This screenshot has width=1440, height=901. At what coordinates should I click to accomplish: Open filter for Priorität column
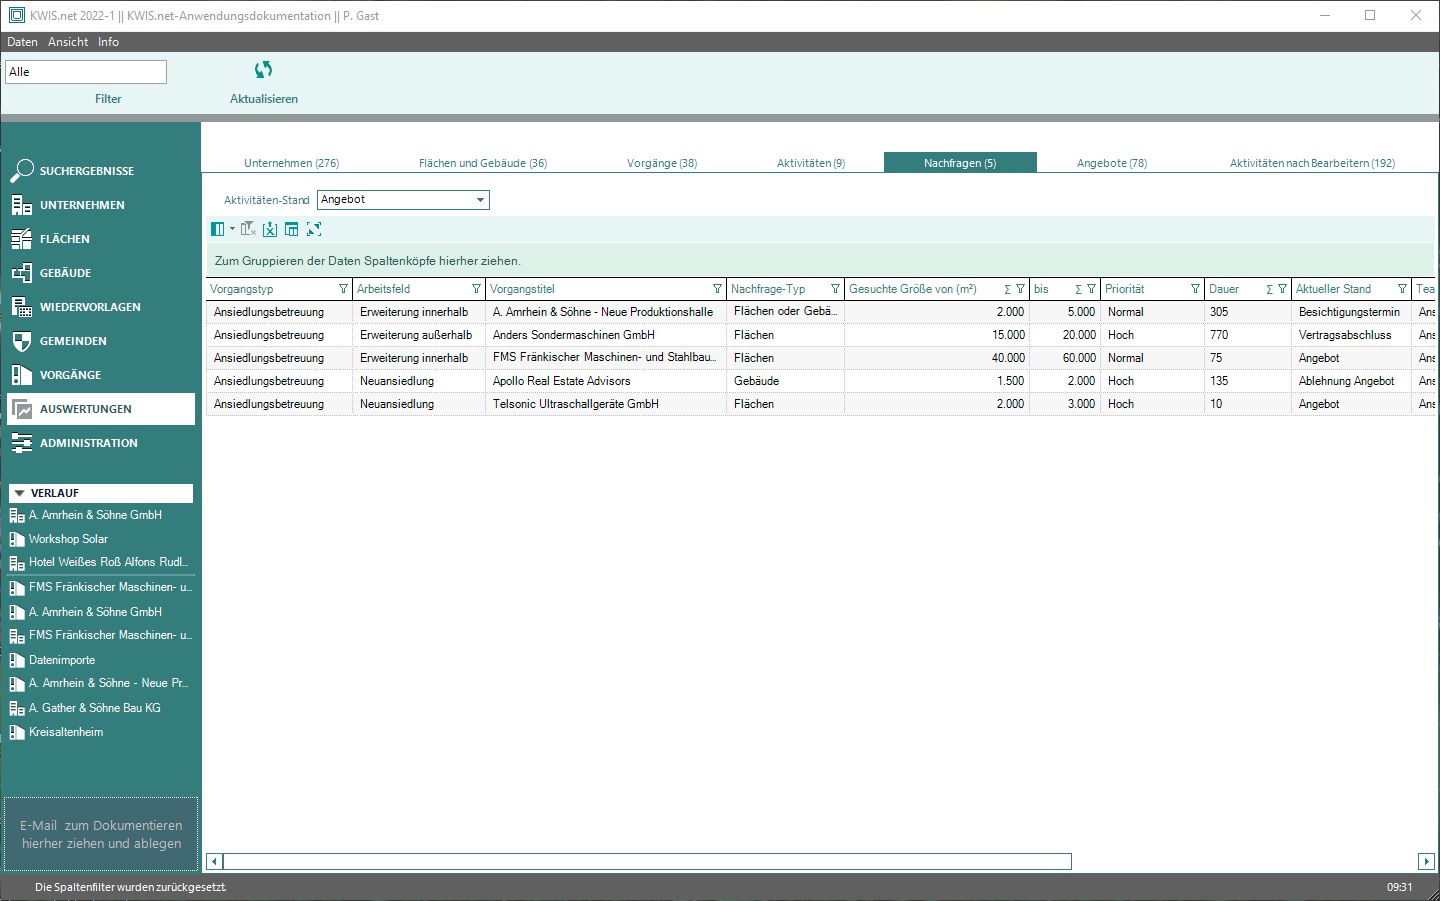(1195, 289)
